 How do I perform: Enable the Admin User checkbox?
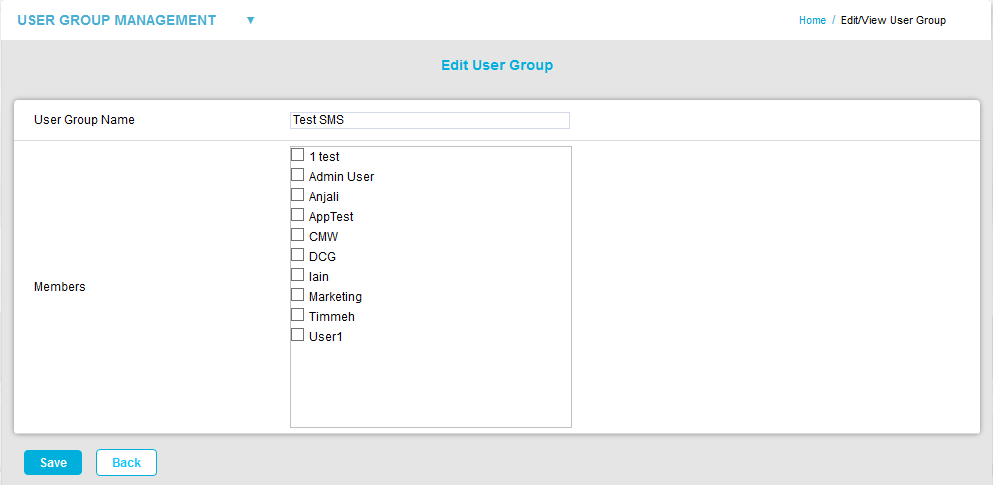pyautogui.click(x=297, y=175)
